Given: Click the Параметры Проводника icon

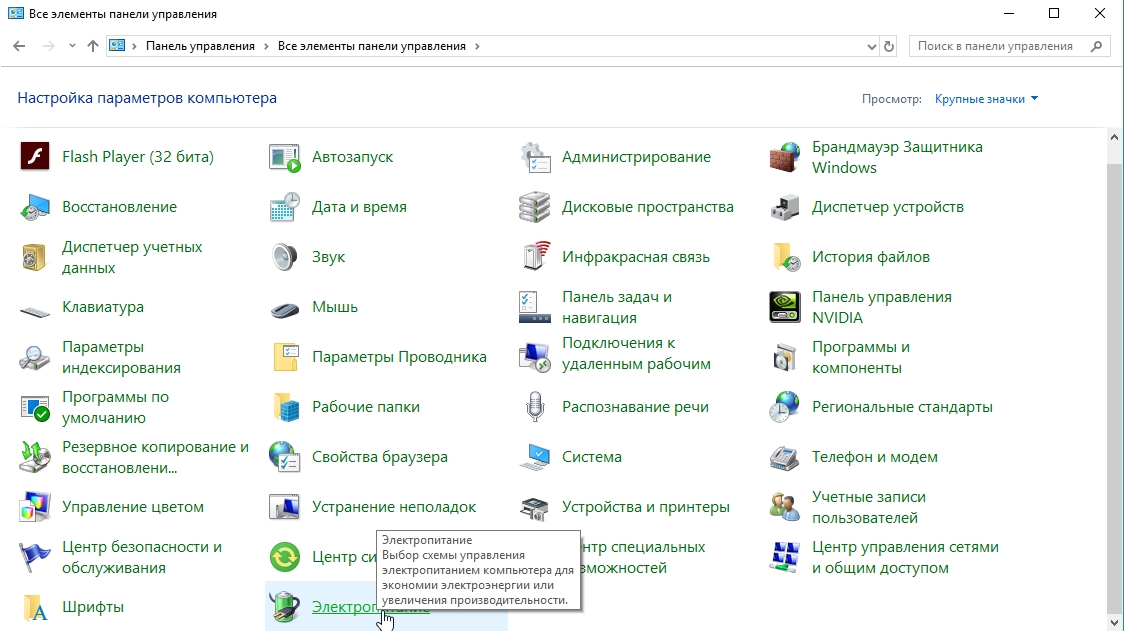Looking at the screenshot, I should (285, 356).
